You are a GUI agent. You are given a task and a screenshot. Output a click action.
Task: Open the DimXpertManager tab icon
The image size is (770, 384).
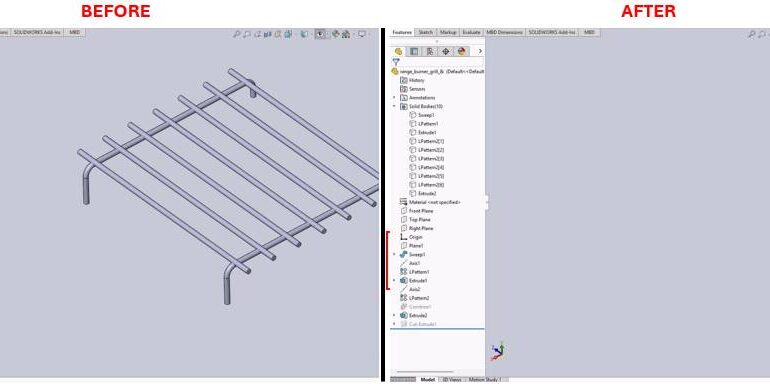(445, 51)
